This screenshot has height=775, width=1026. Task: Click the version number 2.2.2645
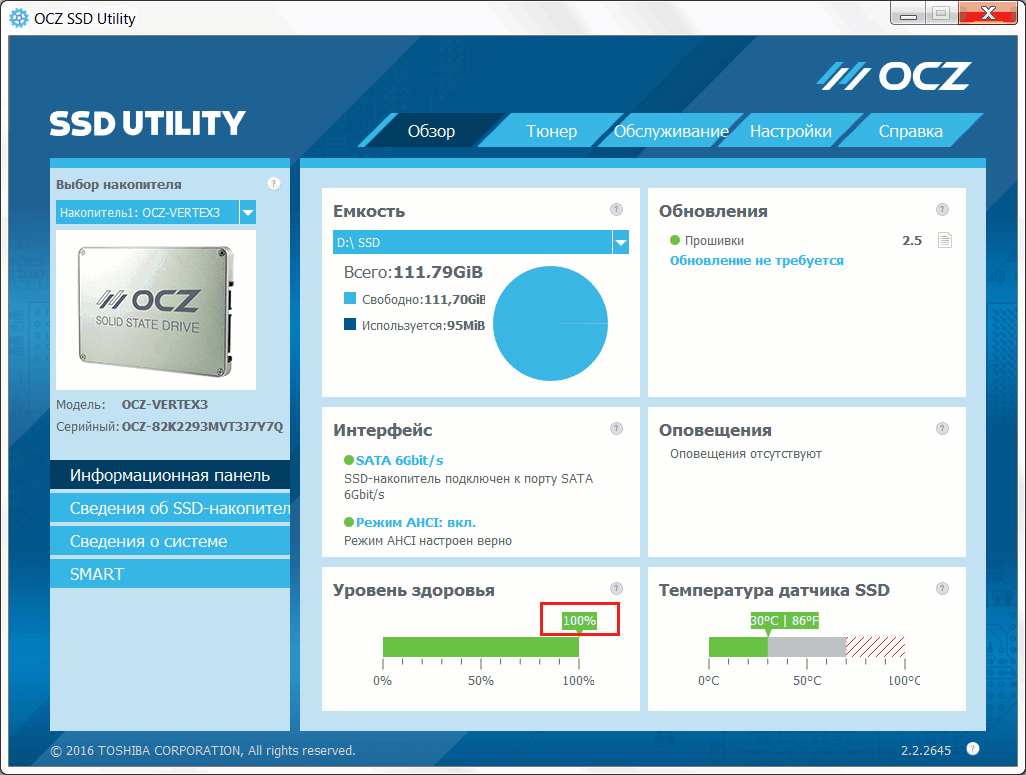[x=926, y=750]
